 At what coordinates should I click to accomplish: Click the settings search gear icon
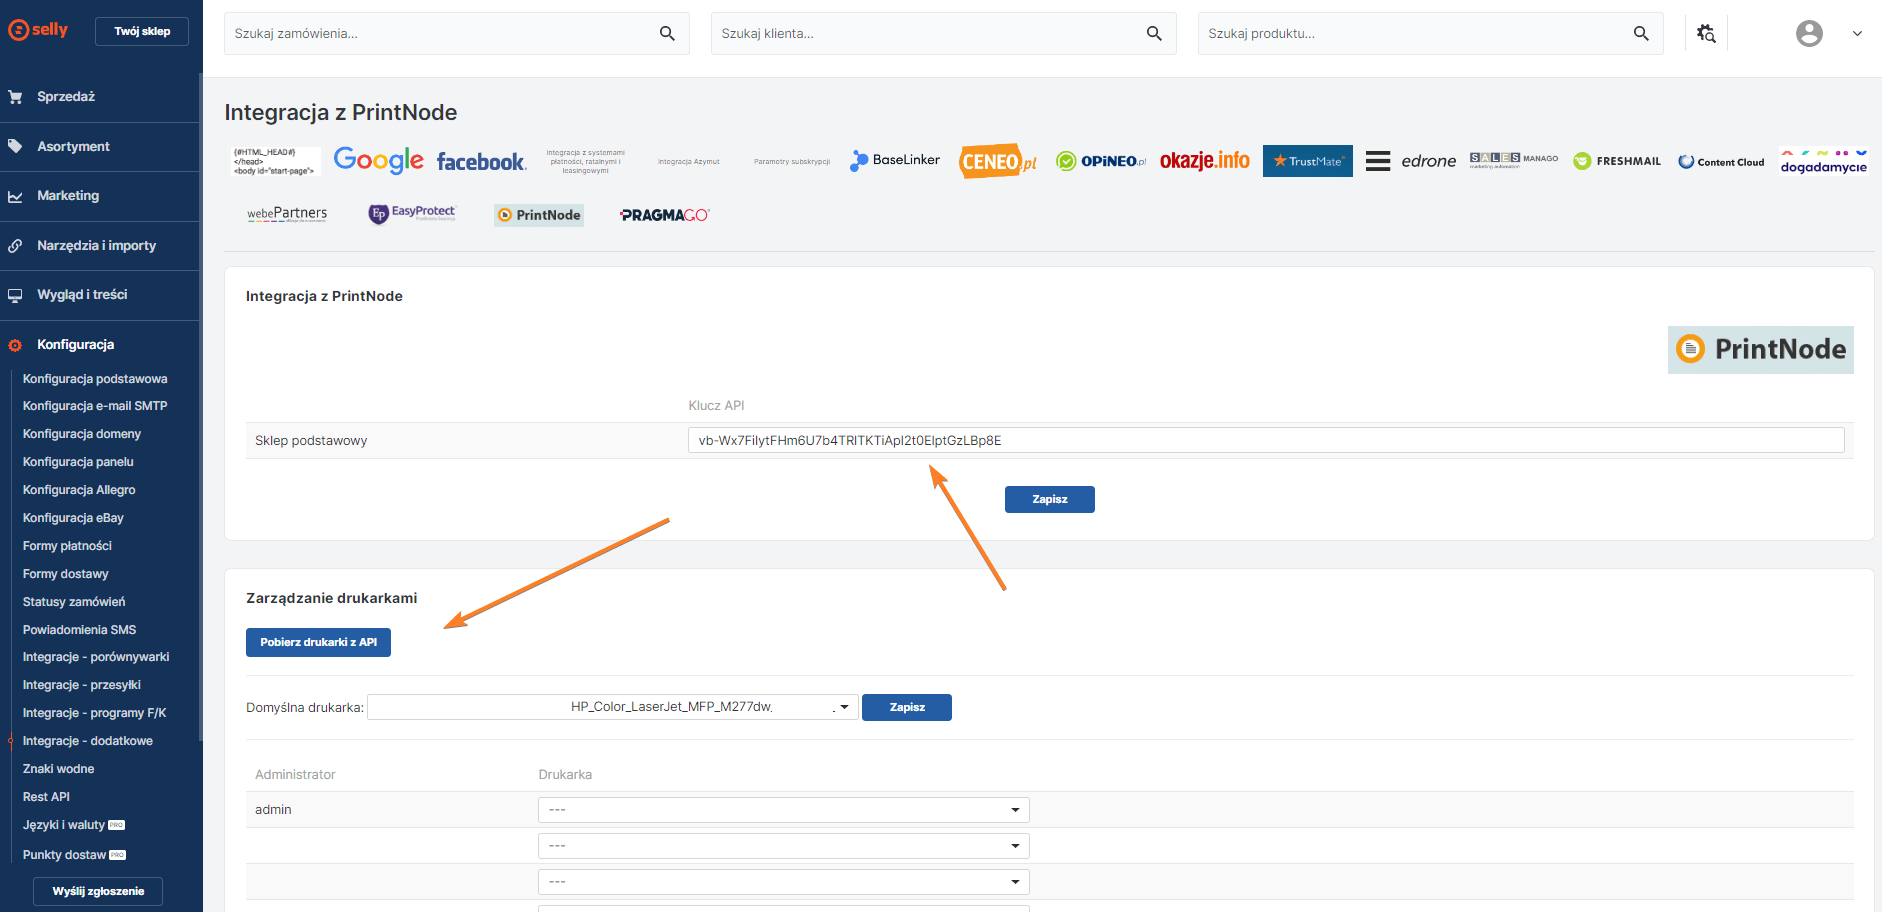[1706, 34]
